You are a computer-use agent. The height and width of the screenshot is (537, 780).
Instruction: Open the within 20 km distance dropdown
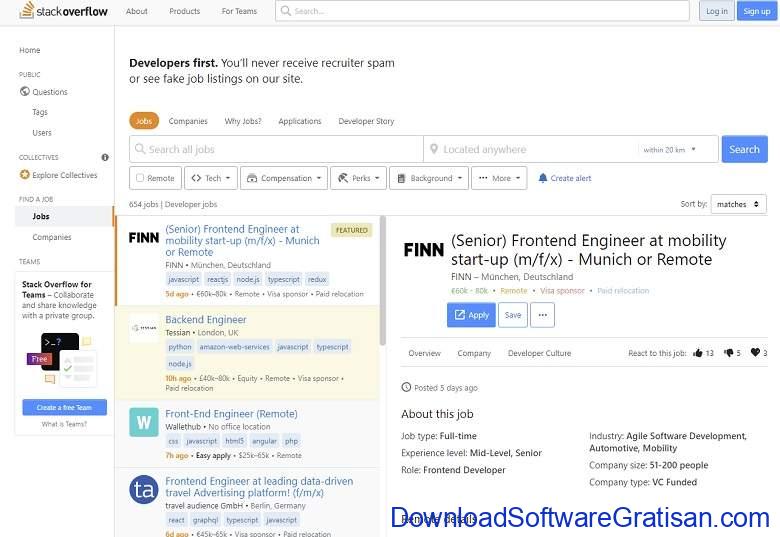tap(669, 150)
